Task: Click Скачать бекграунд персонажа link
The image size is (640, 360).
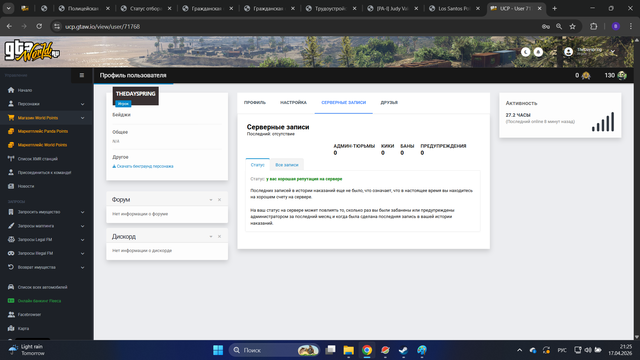Action: [x=143, y=166]
